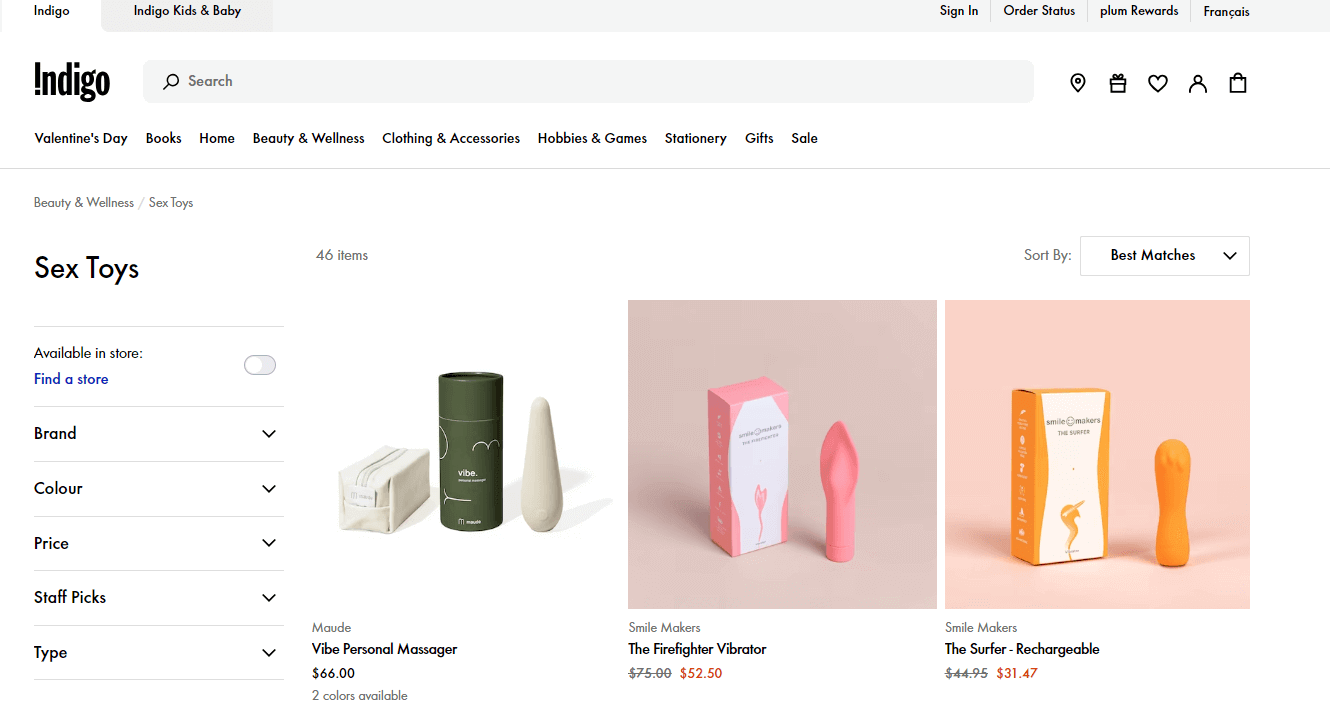Screen dimensions: 1330x702
Task: Expand the Colour filter
Action: pyautogui.click(x=159, y=489)
